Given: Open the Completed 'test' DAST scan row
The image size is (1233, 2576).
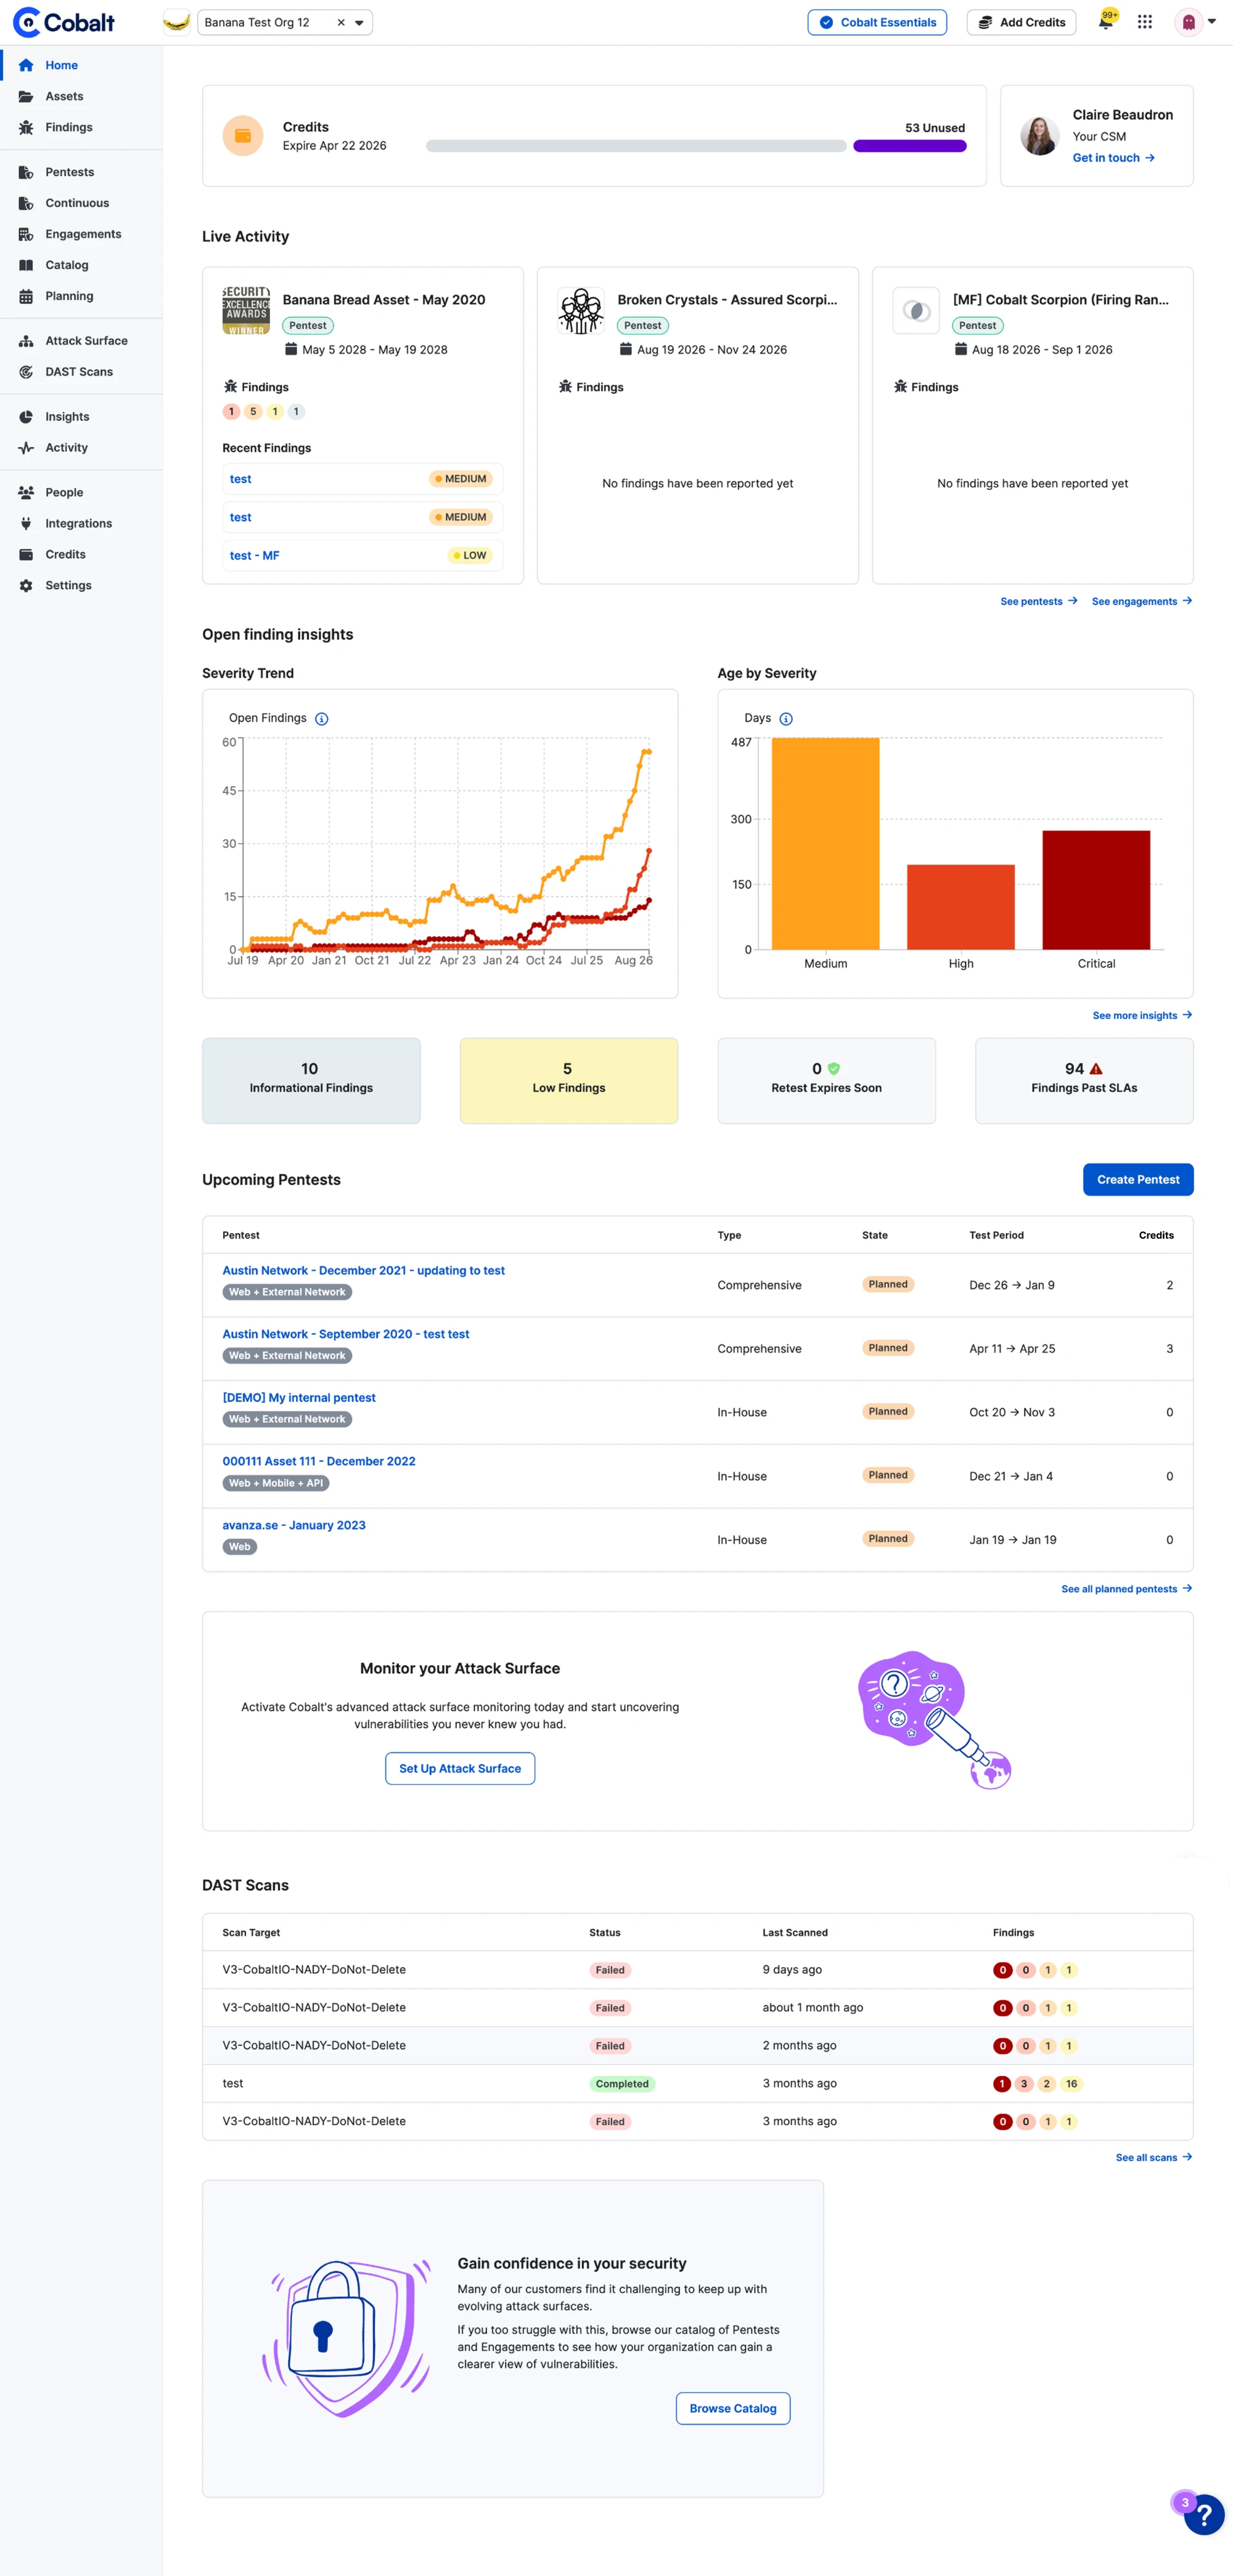Looking at the screenshot, I should point(698,2084).
